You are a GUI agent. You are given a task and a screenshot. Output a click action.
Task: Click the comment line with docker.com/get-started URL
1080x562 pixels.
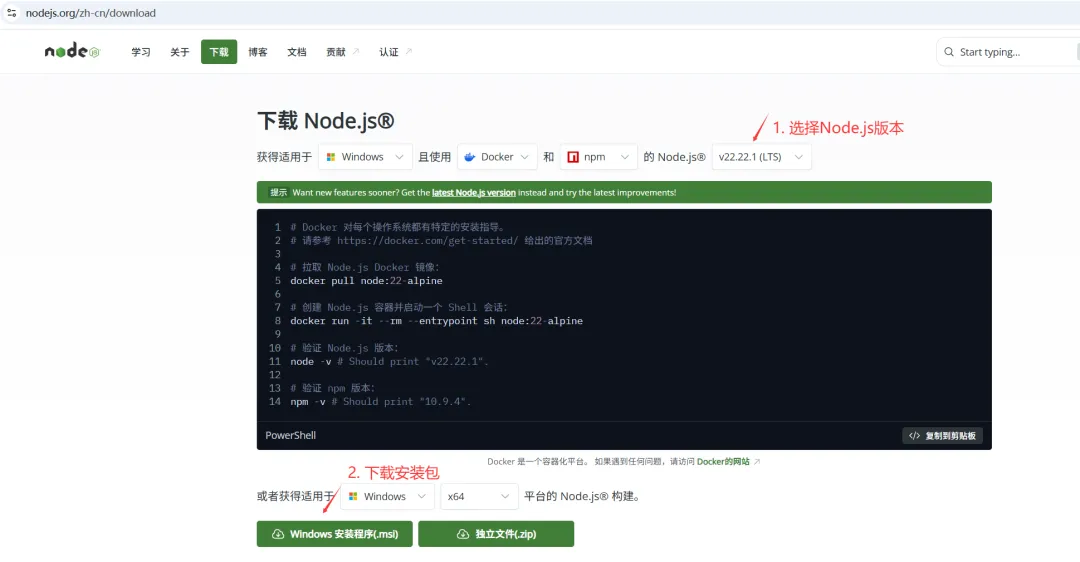tap(442, 240)
